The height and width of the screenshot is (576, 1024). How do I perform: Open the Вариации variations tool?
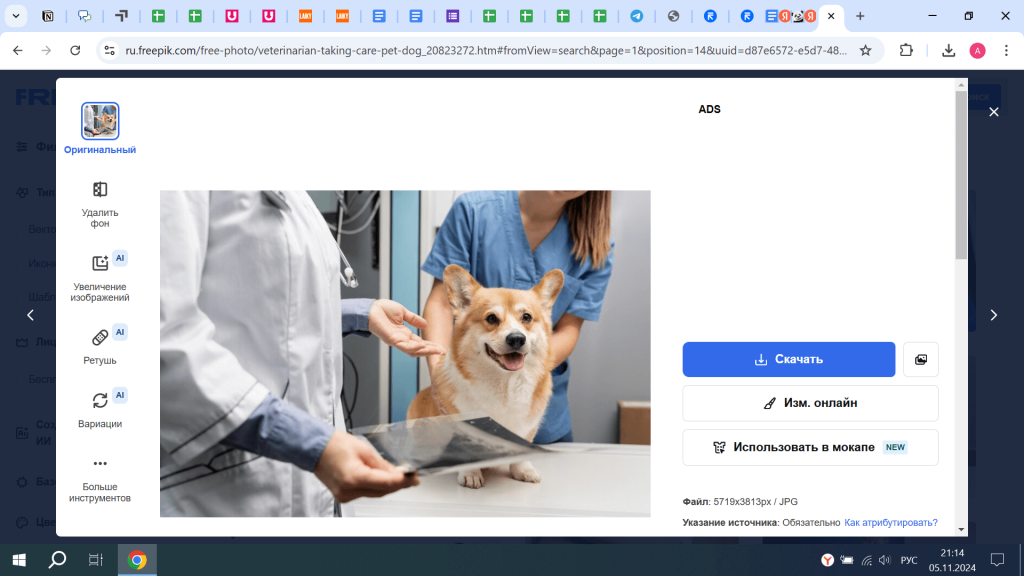(x=100, y=400)
